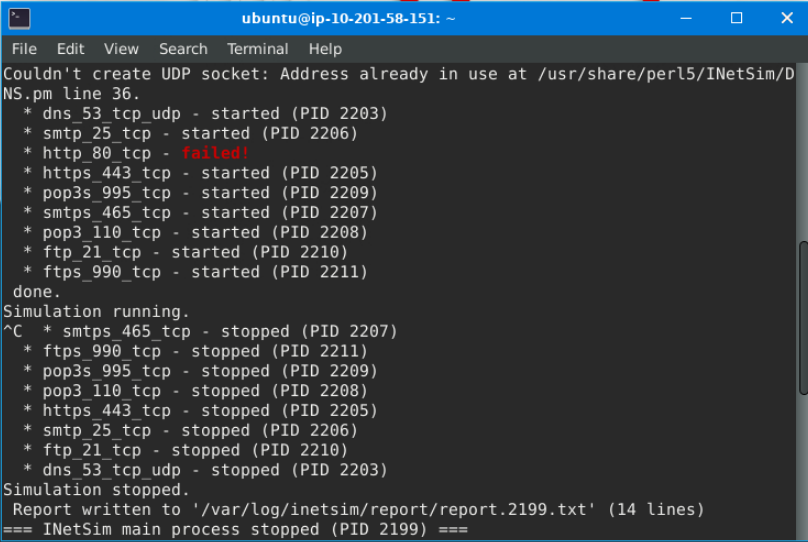This screenshot has width=808, height=542.
Task: Open the Edit menu
Action: pos(70,49)
